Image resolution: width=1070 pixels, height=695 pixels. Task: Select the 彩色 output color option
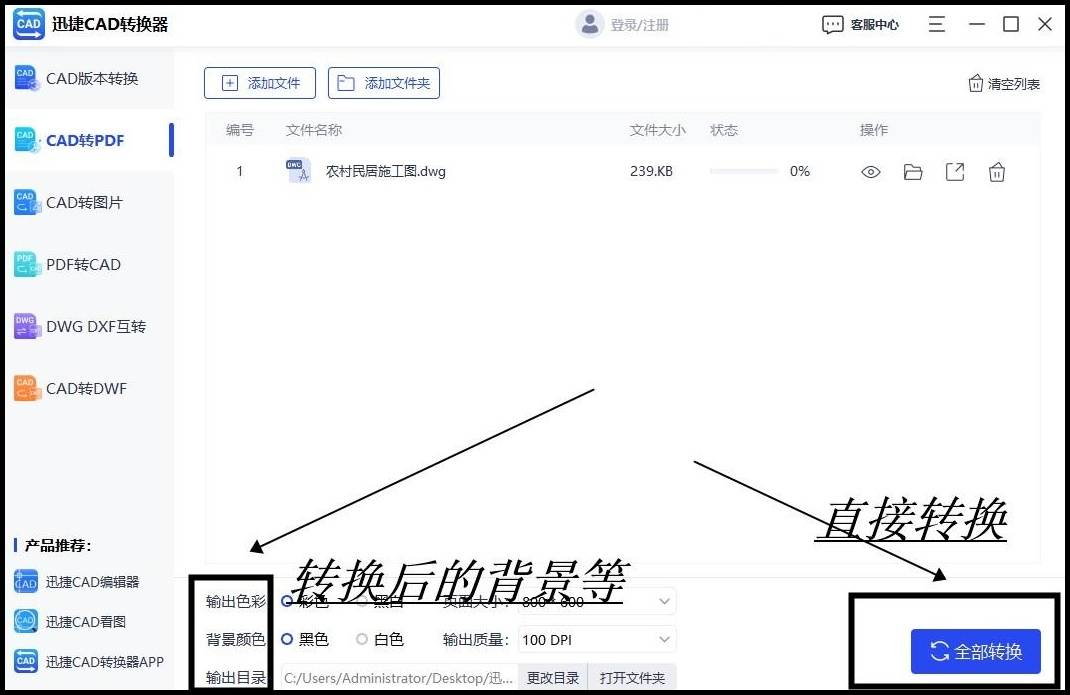(x=287, y=601)
